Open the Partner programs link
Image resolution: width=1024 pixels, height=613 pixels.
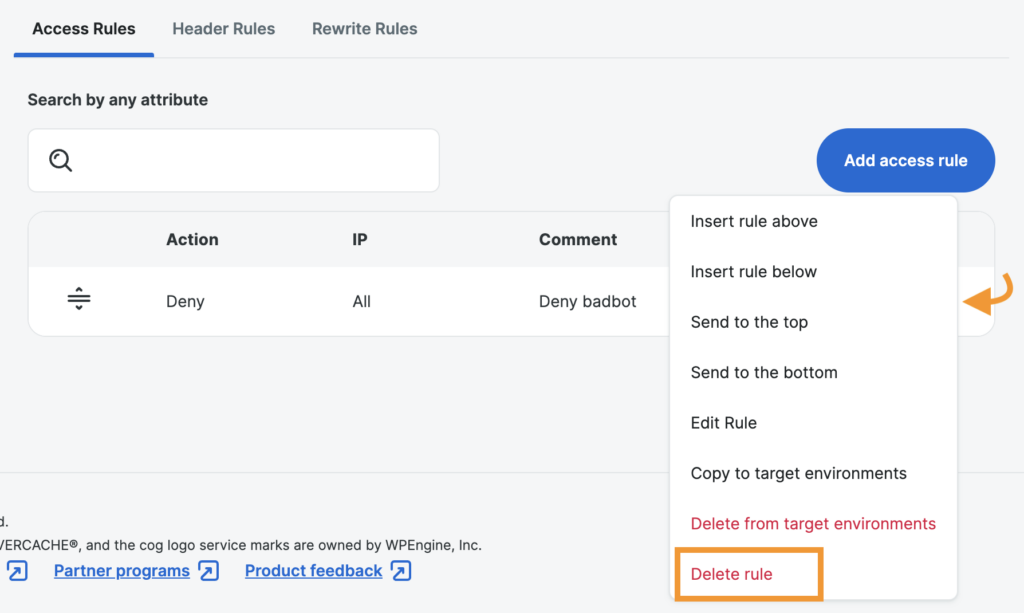point(121,571)
